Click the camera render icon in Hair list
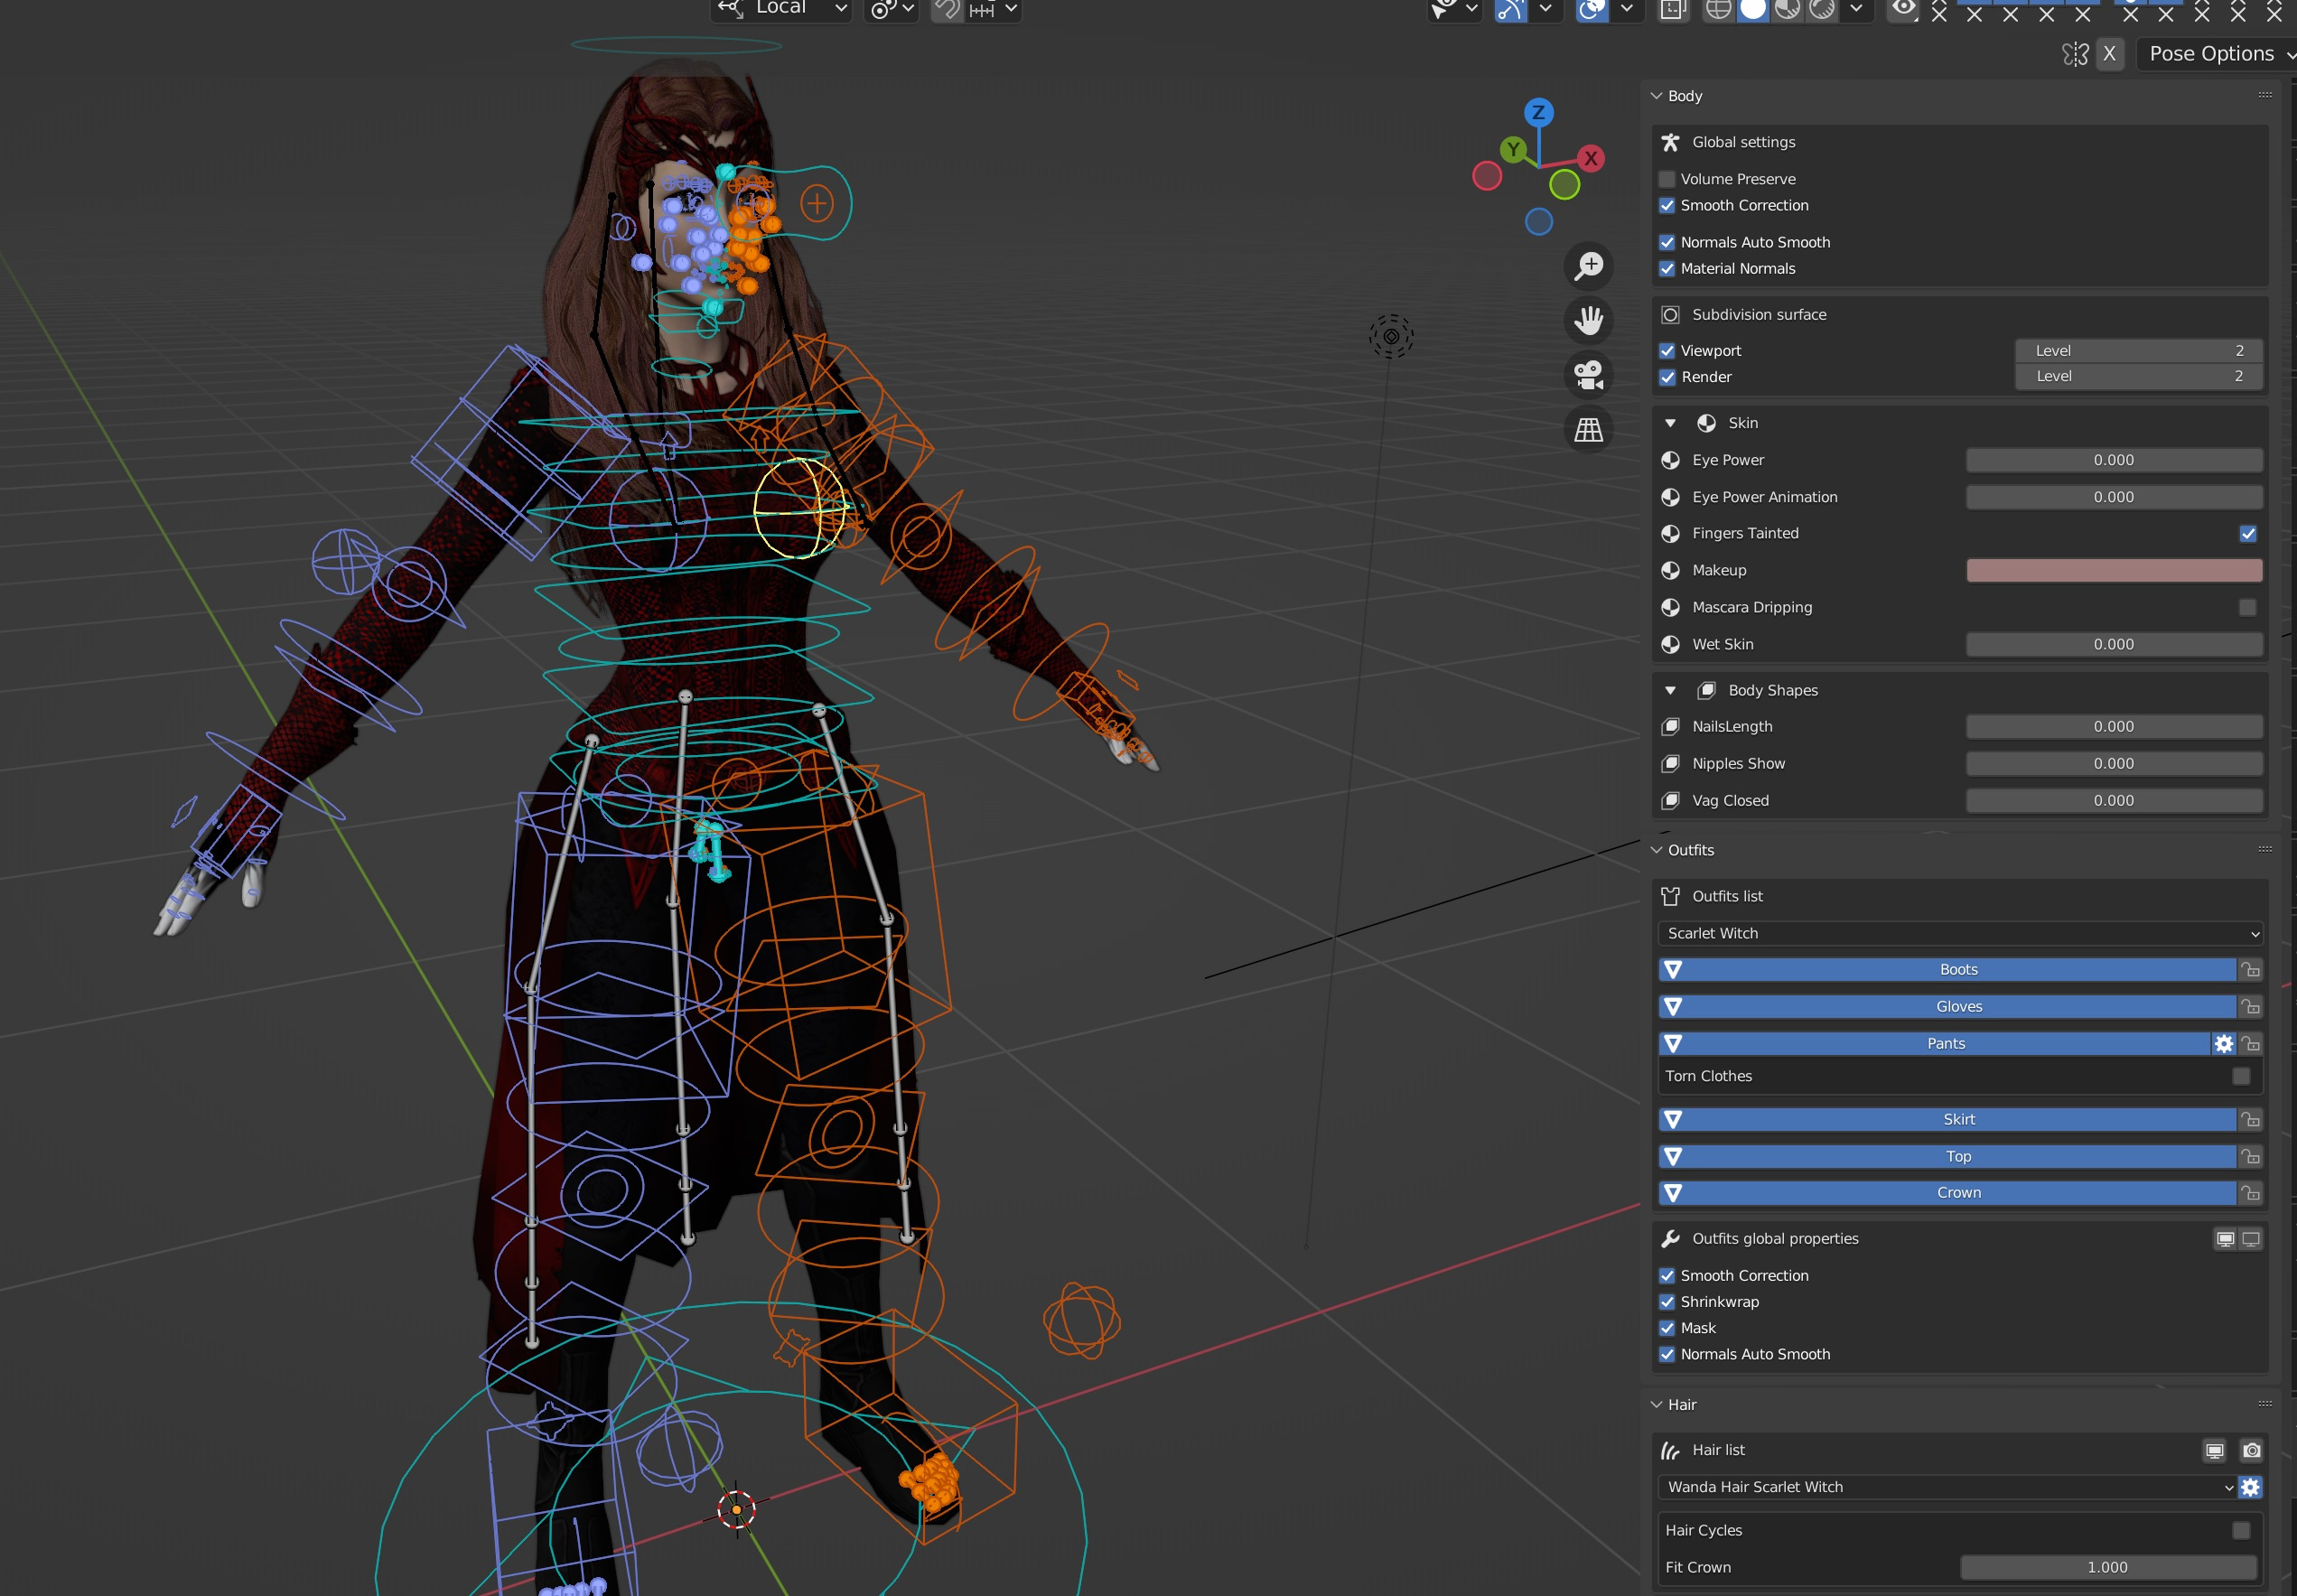The height and width of the screenshot is (1596, 2297). pyautogui.click(x=2251, y=1450)
